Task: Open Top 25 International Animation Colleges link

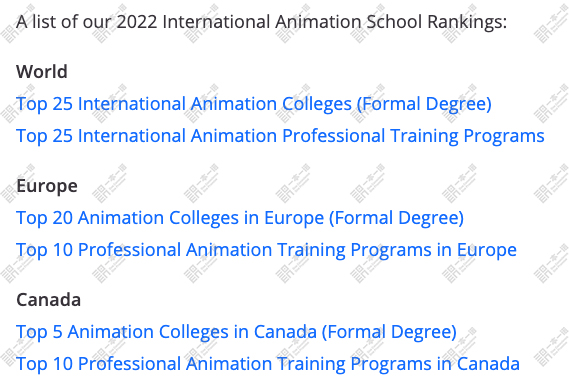Action: 254,104
